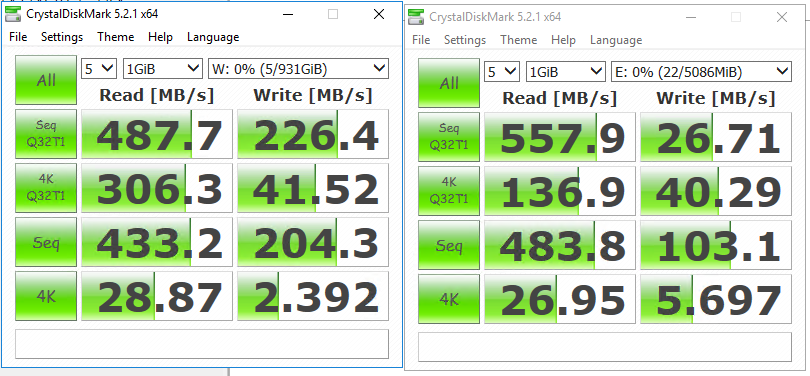Close the right CrystalDiskMark window

pyautogui.click(x=782, y=18)
